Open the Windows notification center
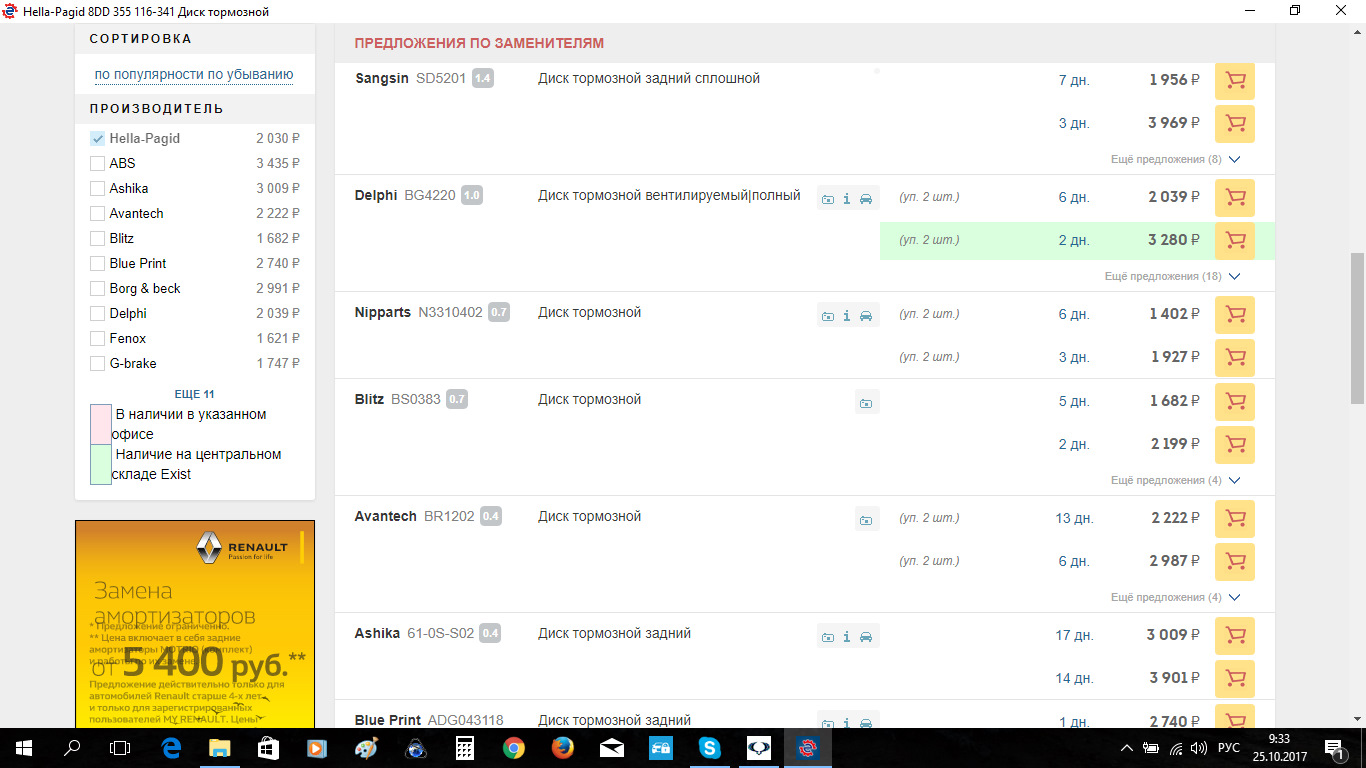1366x768 pixels. 1334,748
